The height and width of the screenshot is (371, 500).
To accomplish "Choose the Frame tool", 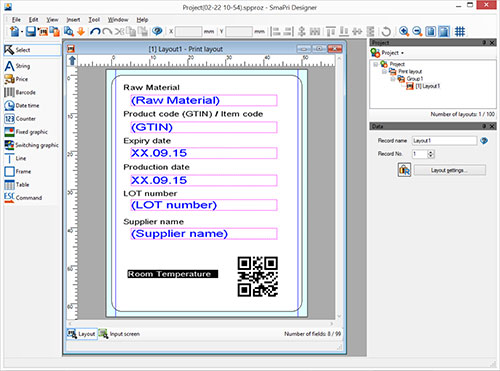I will [18, 171].
